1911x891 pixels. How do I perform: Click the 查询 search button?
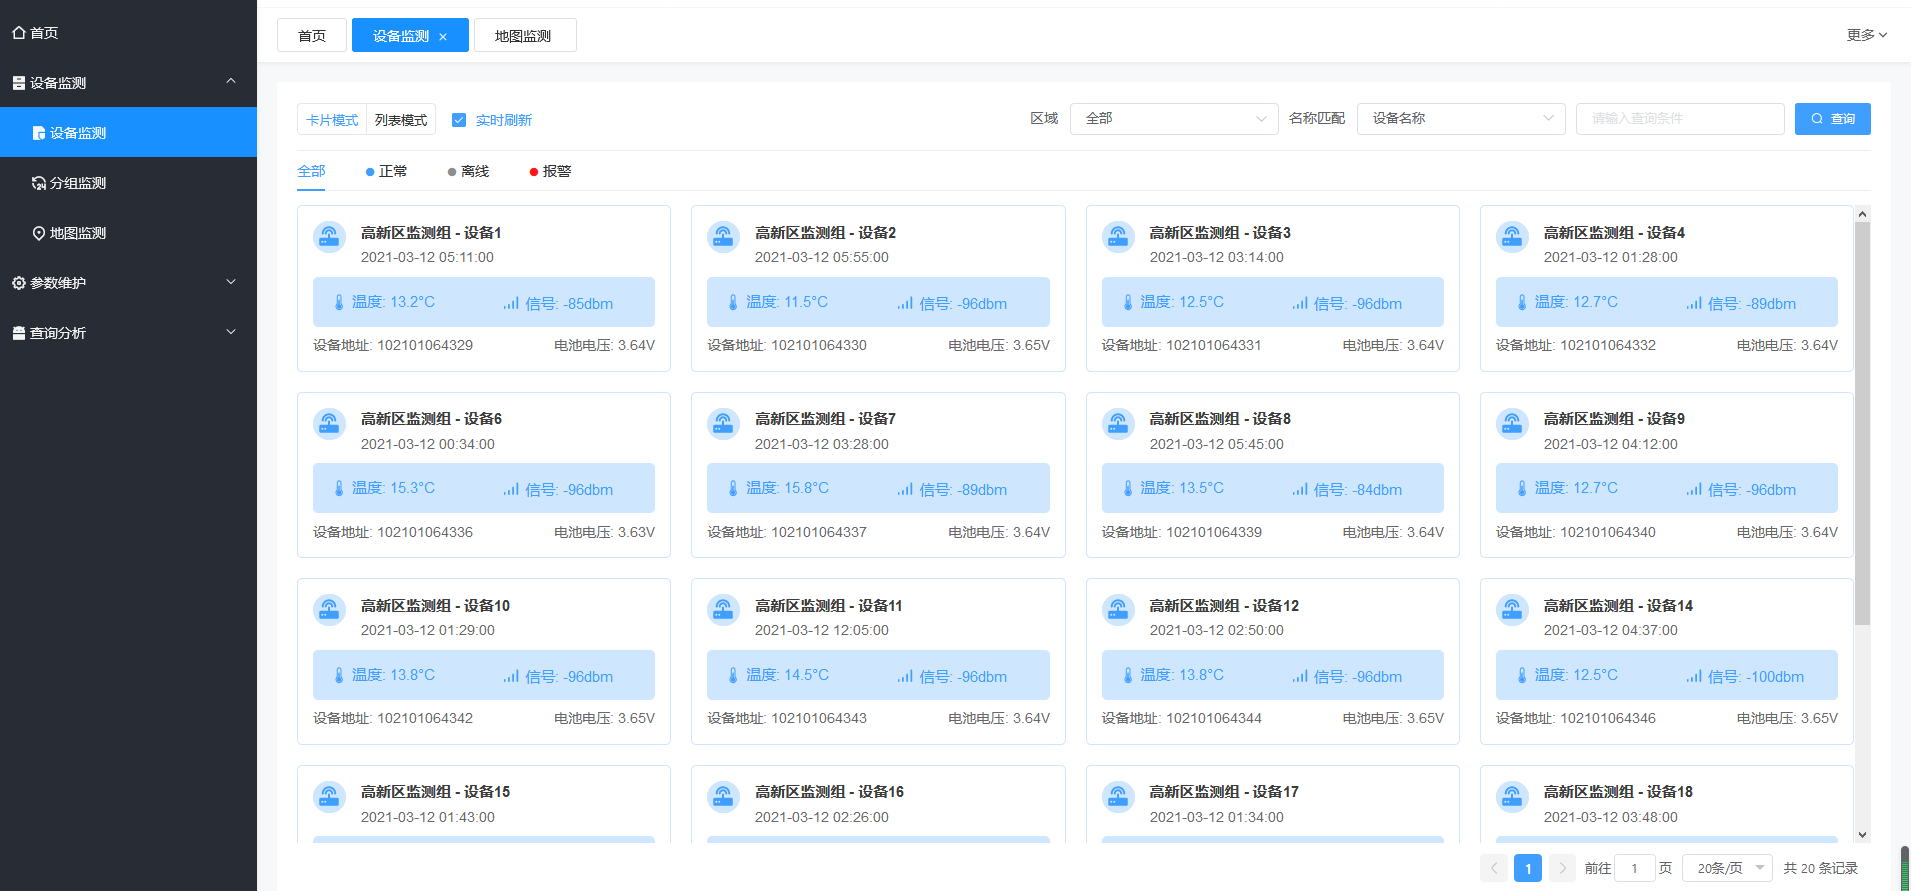point(1832,119)
